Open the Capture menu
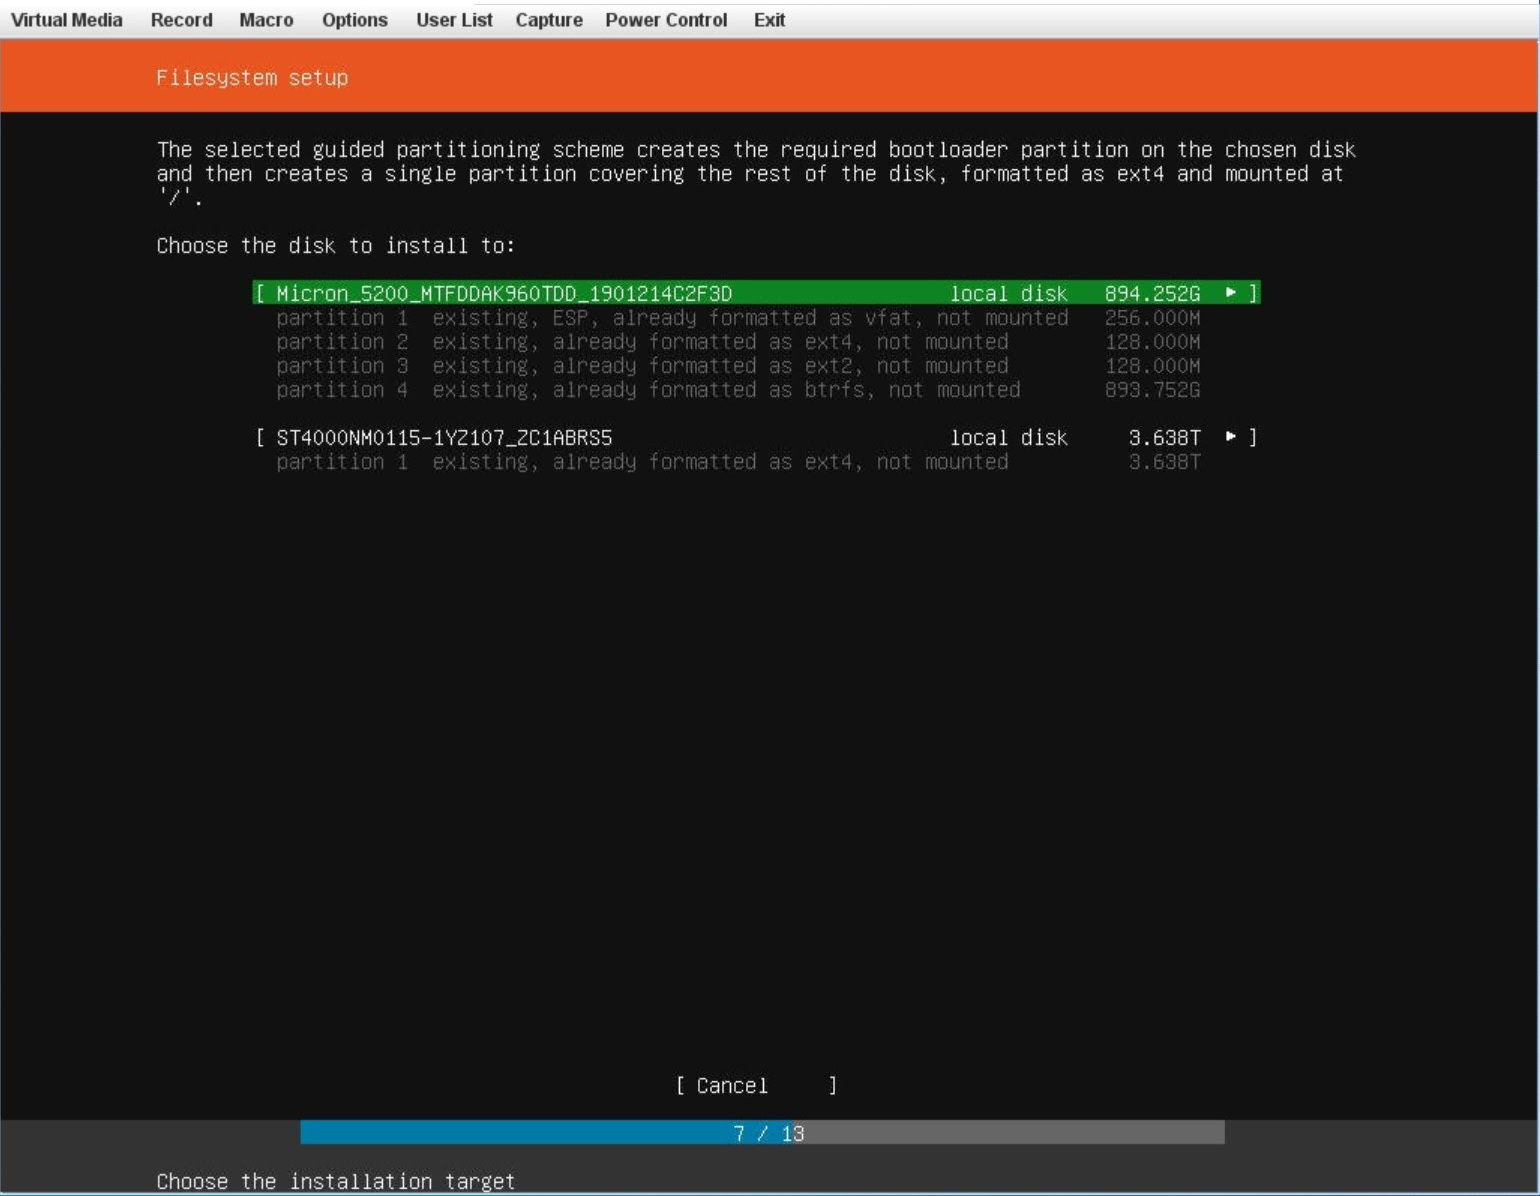 click(x=549, y=20)
